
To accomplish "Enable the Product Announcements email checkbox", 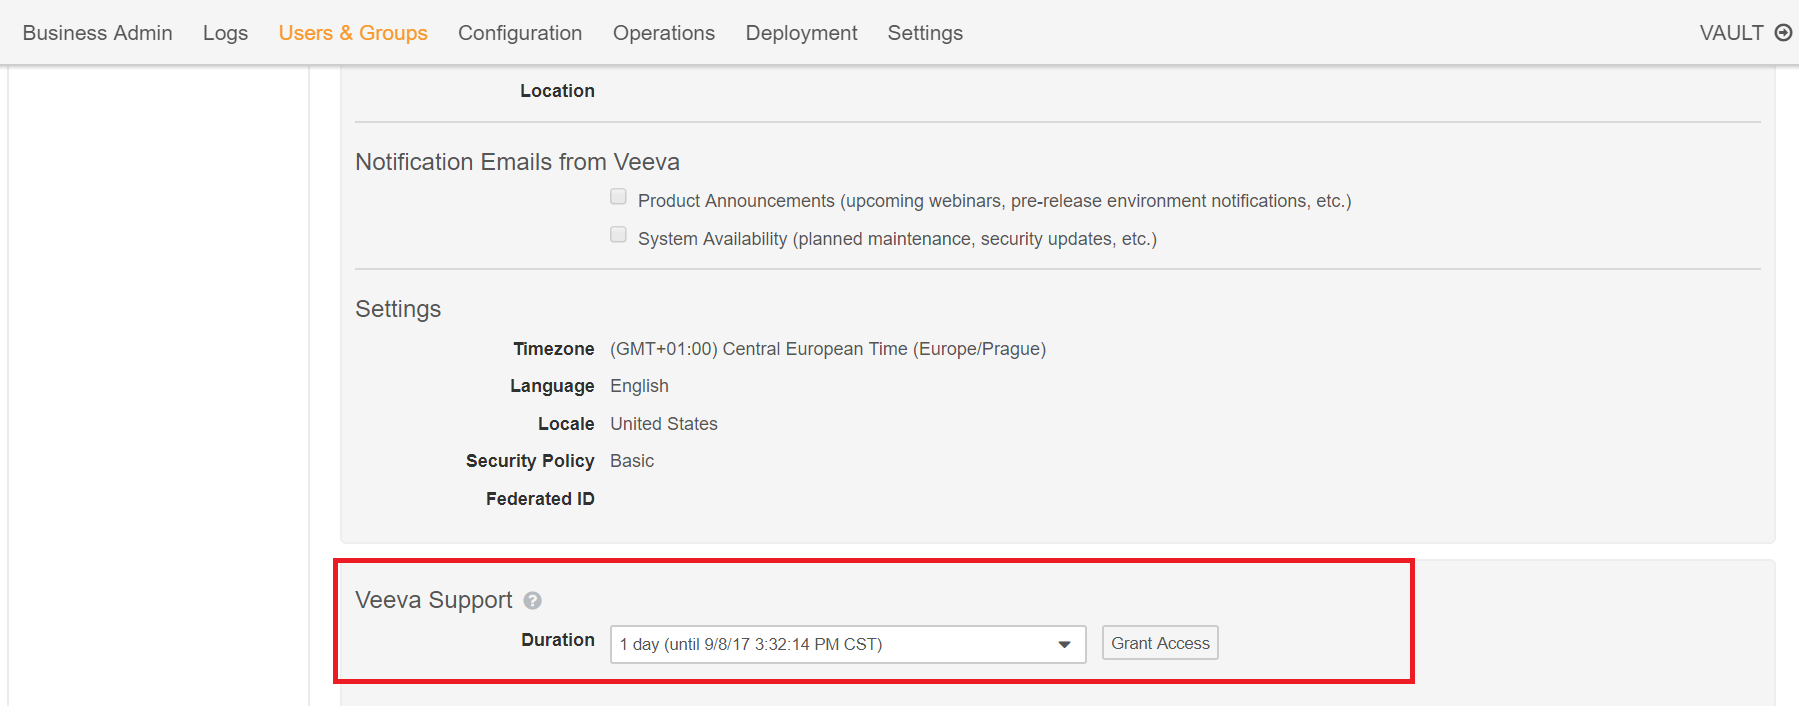I will click(x=618, y=197).
